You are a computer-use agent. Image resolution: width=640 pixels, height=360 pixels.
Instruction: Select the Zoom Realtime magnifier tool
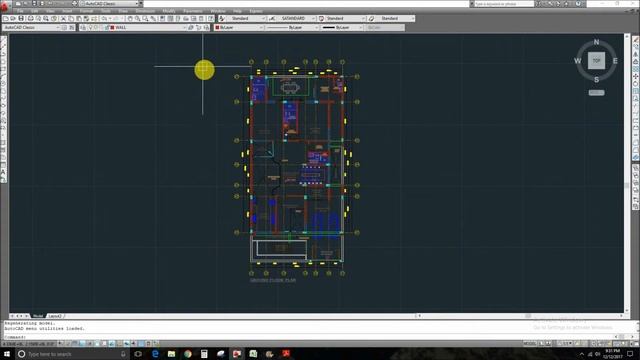pyautogui.click(x=138, y=18)
